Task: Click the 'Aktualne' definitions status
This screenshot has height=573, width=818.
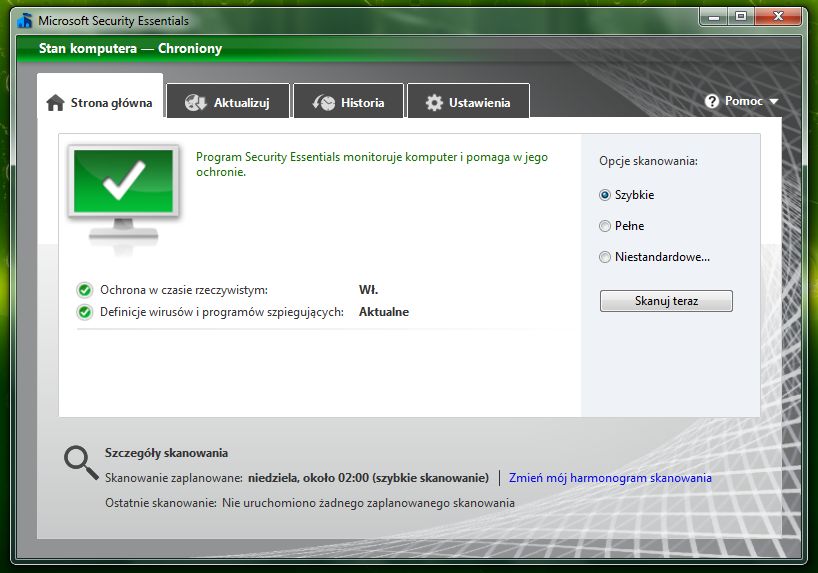Action: coord(384,312)
